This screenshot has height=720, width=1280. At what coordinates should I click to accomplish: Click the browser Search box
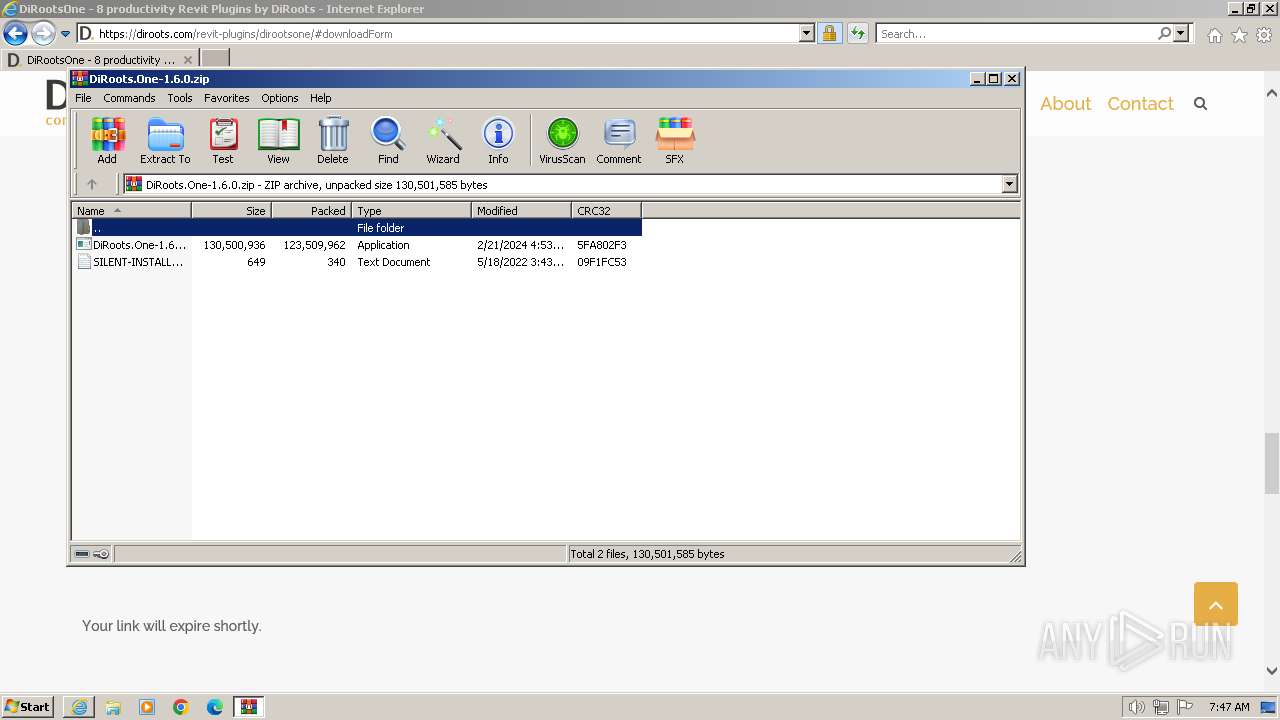[1015, 34]
